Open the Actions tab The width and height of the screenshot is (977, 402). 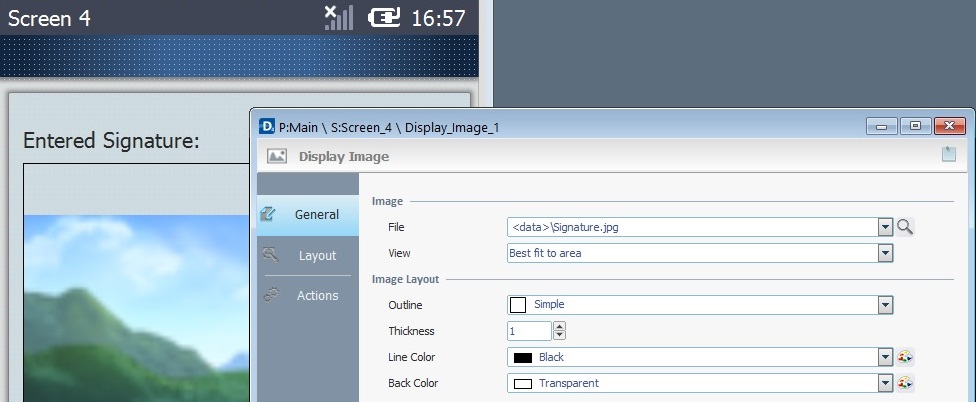pyautogui.click(x=308, y=295)
